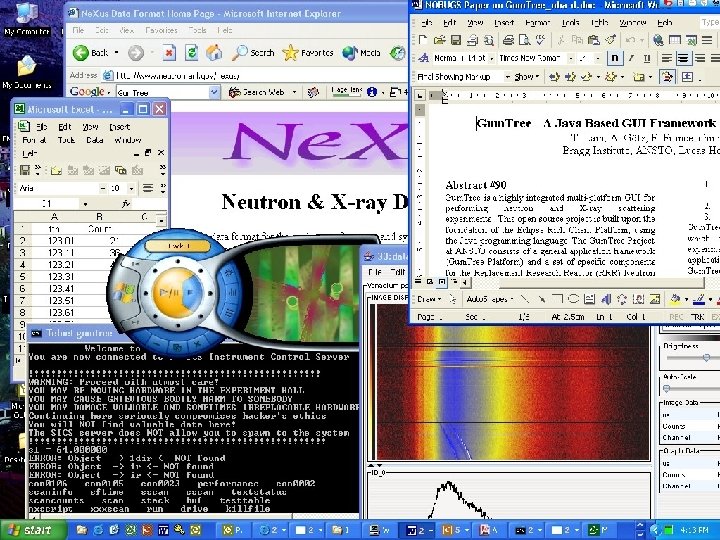Image resolution: width=720 pixels, height=540 pixels.
Task: Click the Media button in IE toolbar
Action: coord(362,53)
